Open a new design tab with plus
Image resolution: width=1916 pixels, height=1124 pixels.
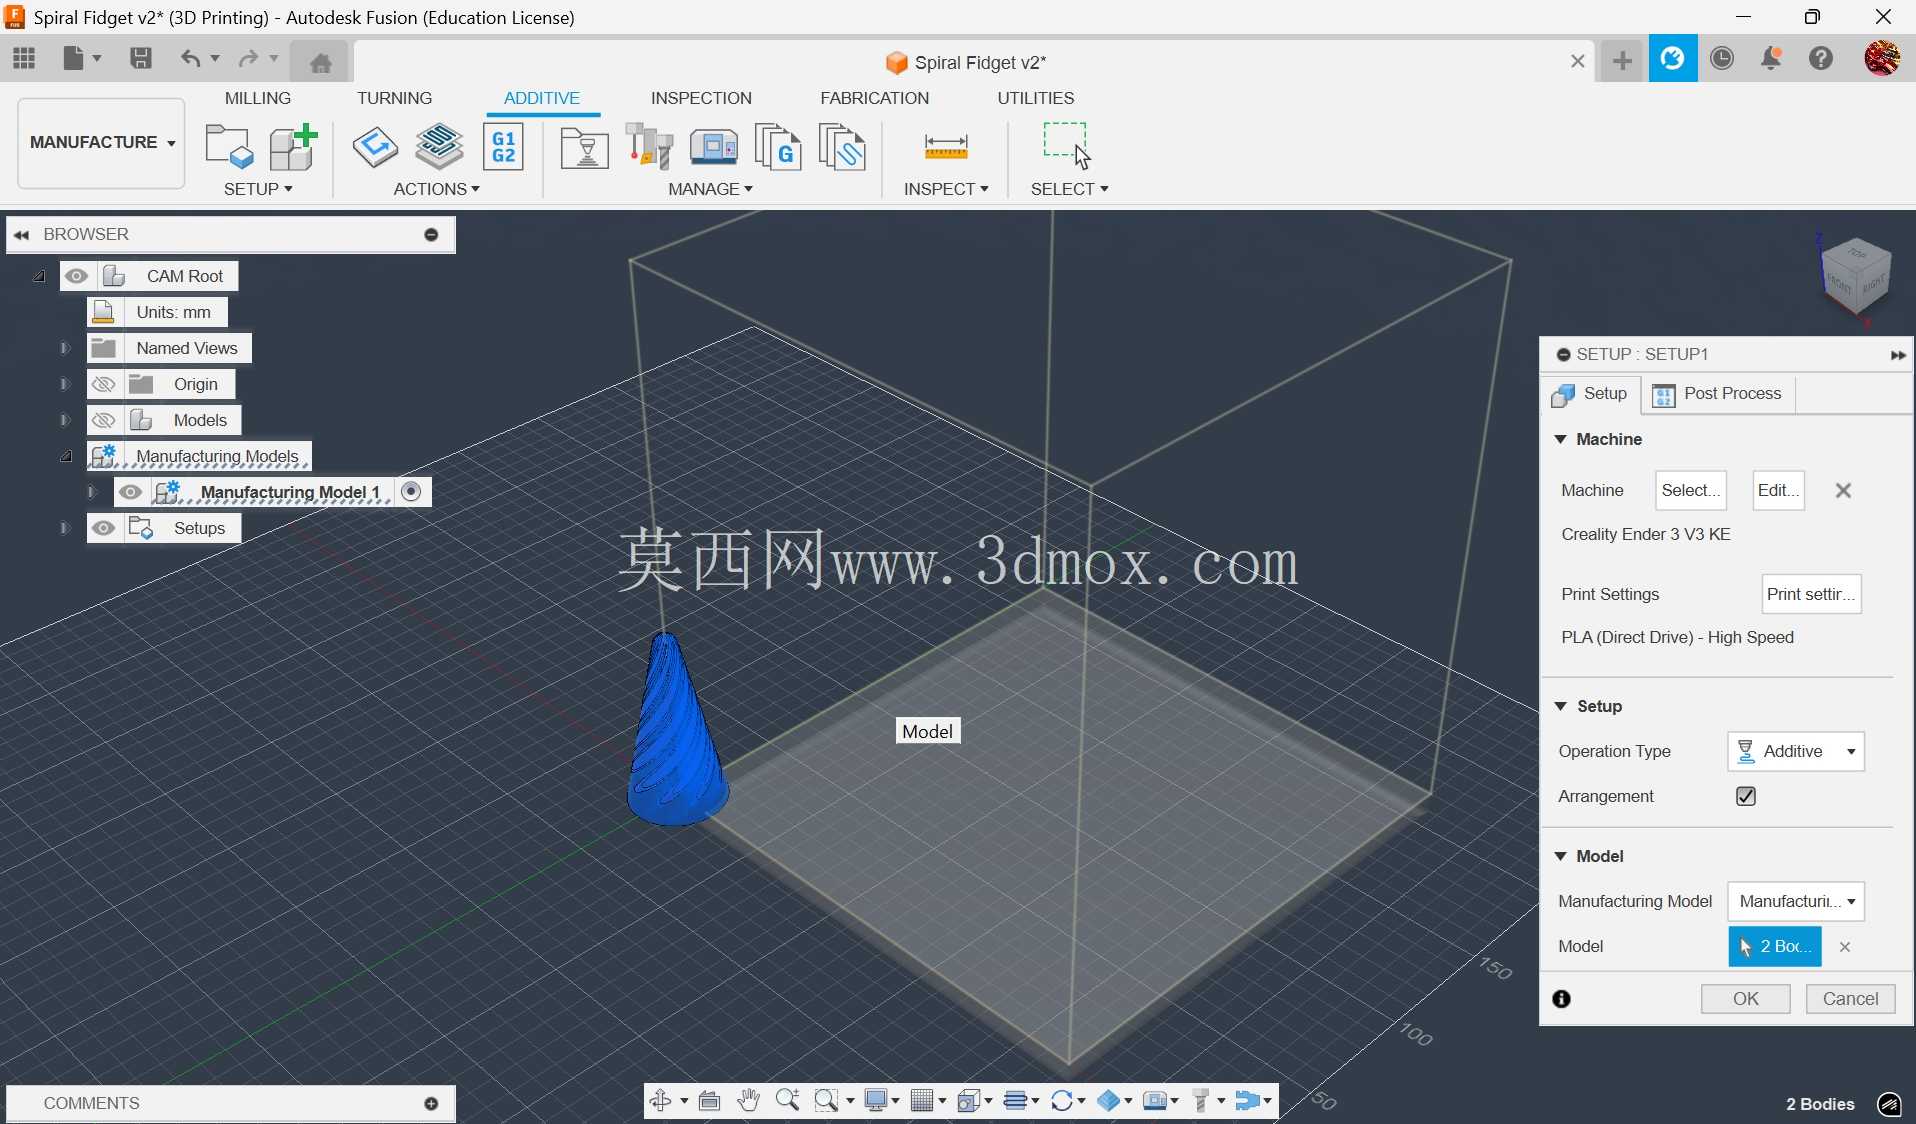click(x=1622, y=61)
